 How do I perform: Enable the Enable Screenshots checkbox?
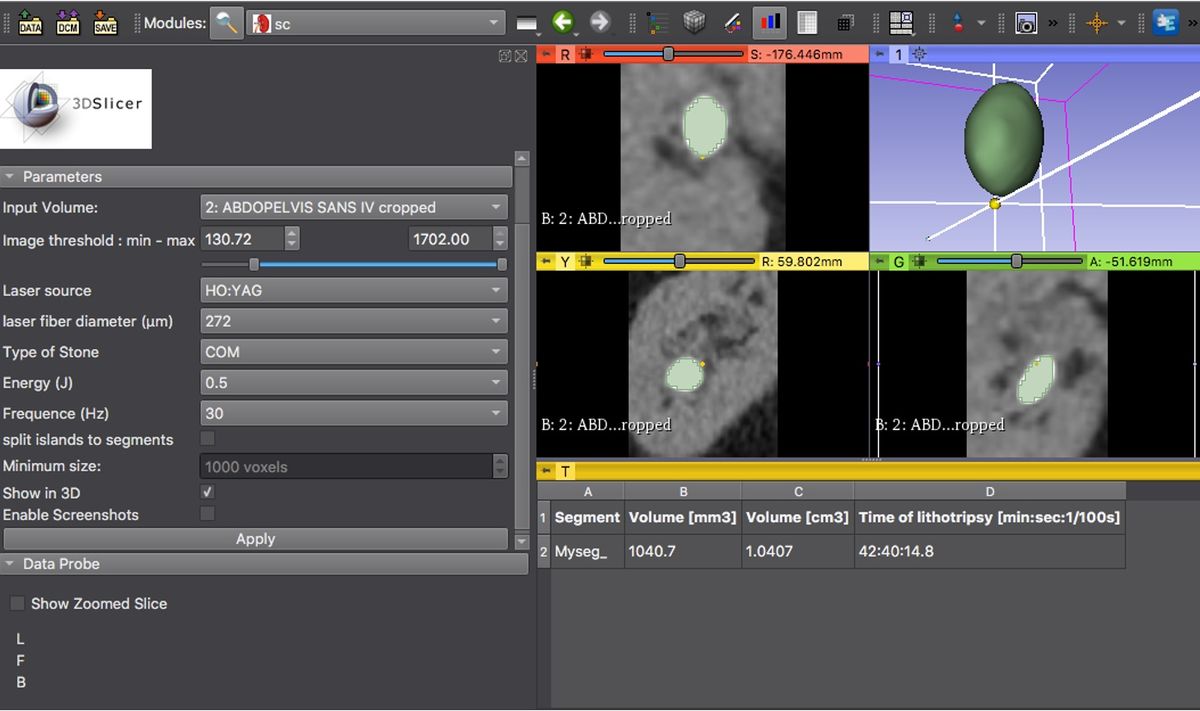point(207,515)
